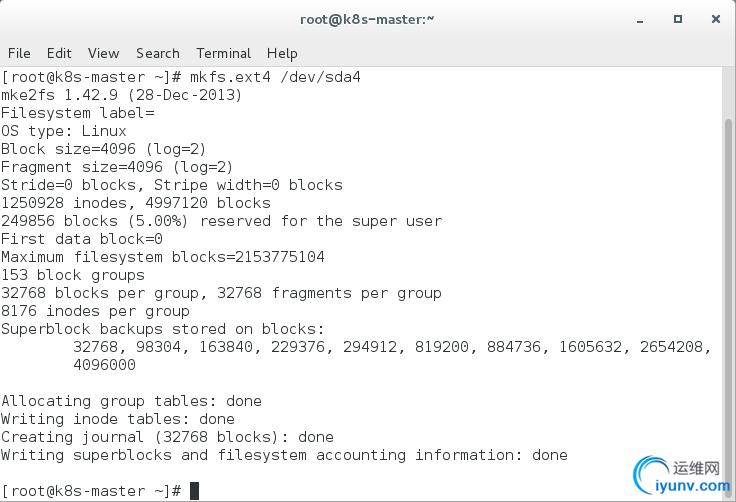Open the View menu

click(103, 53)
